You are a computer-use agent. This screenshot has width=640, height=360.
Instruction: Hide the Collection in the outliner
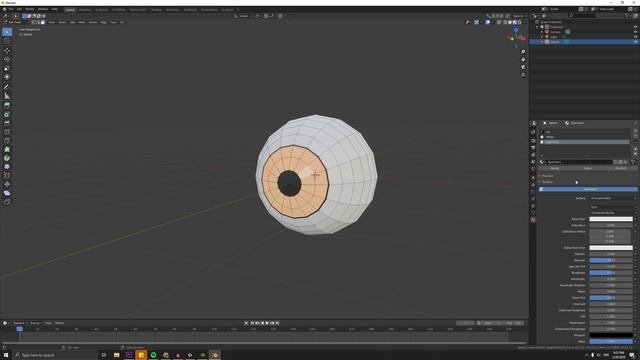635,27
